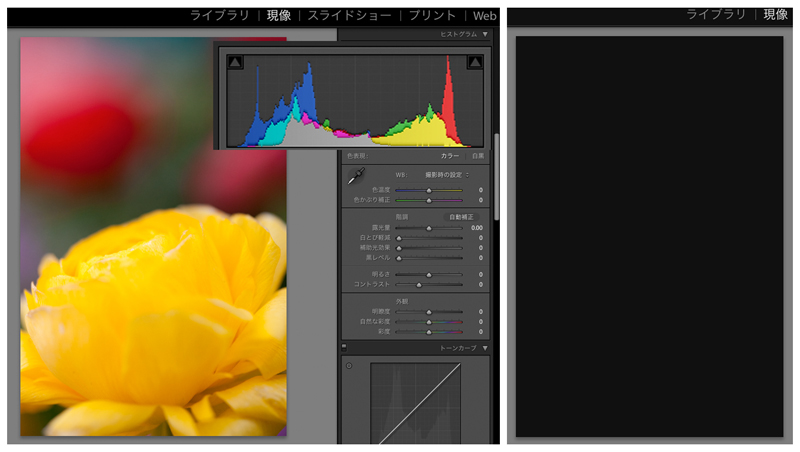Click the 色表現 label
The image size is (800, 452).
click(x=357, y=156)
